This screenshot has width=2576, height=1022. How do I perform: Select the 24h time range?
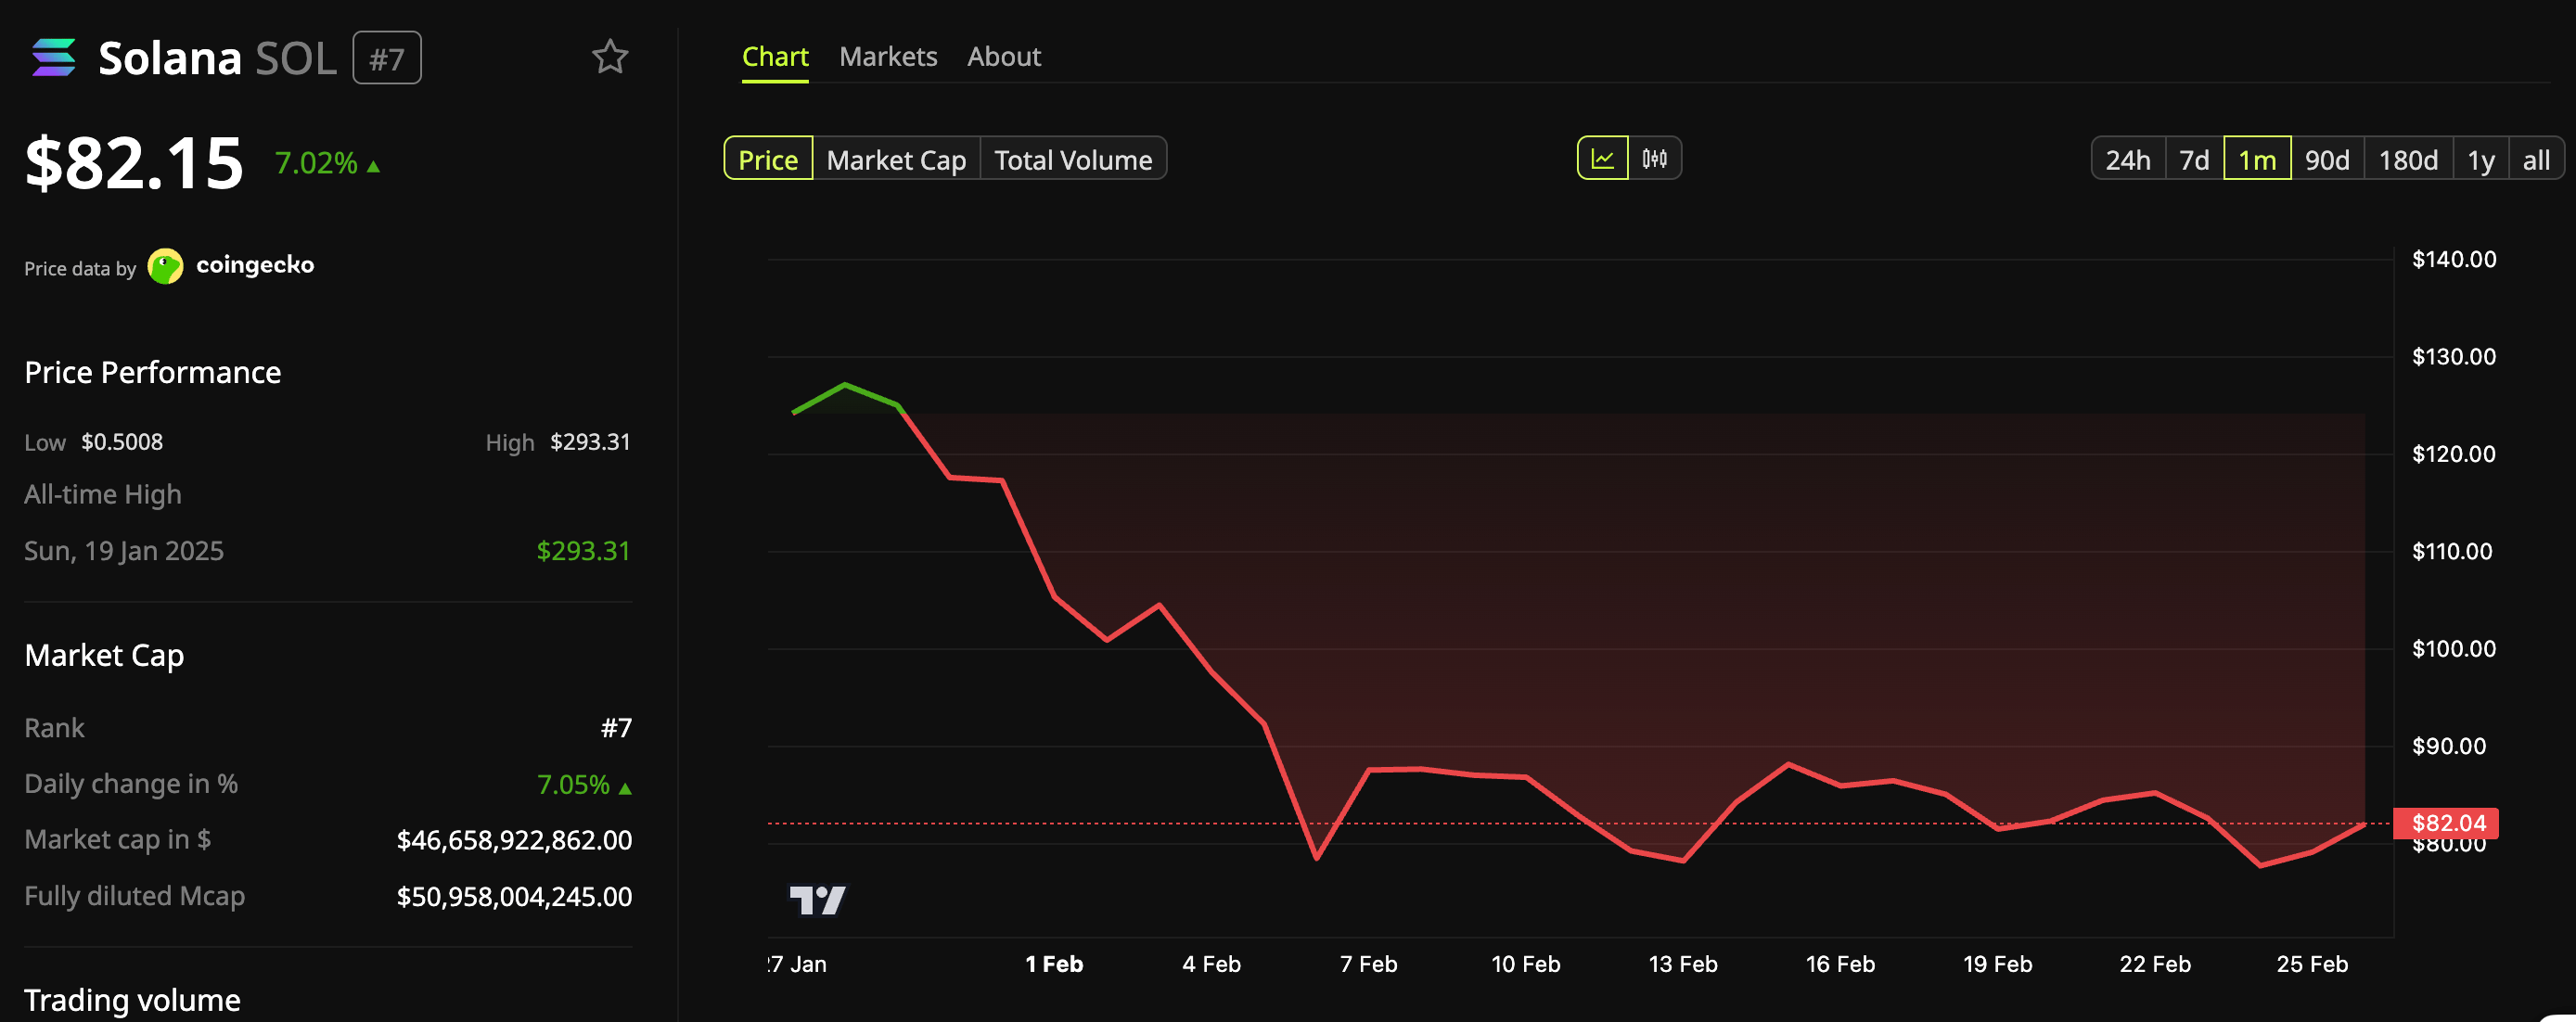(x=2128, y=158)
